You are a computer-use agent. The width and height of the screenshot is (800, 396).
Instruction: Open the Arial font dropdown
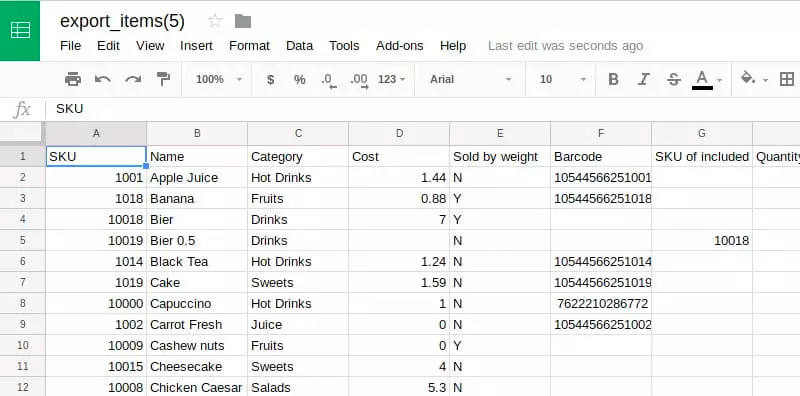tap(470, 79)
